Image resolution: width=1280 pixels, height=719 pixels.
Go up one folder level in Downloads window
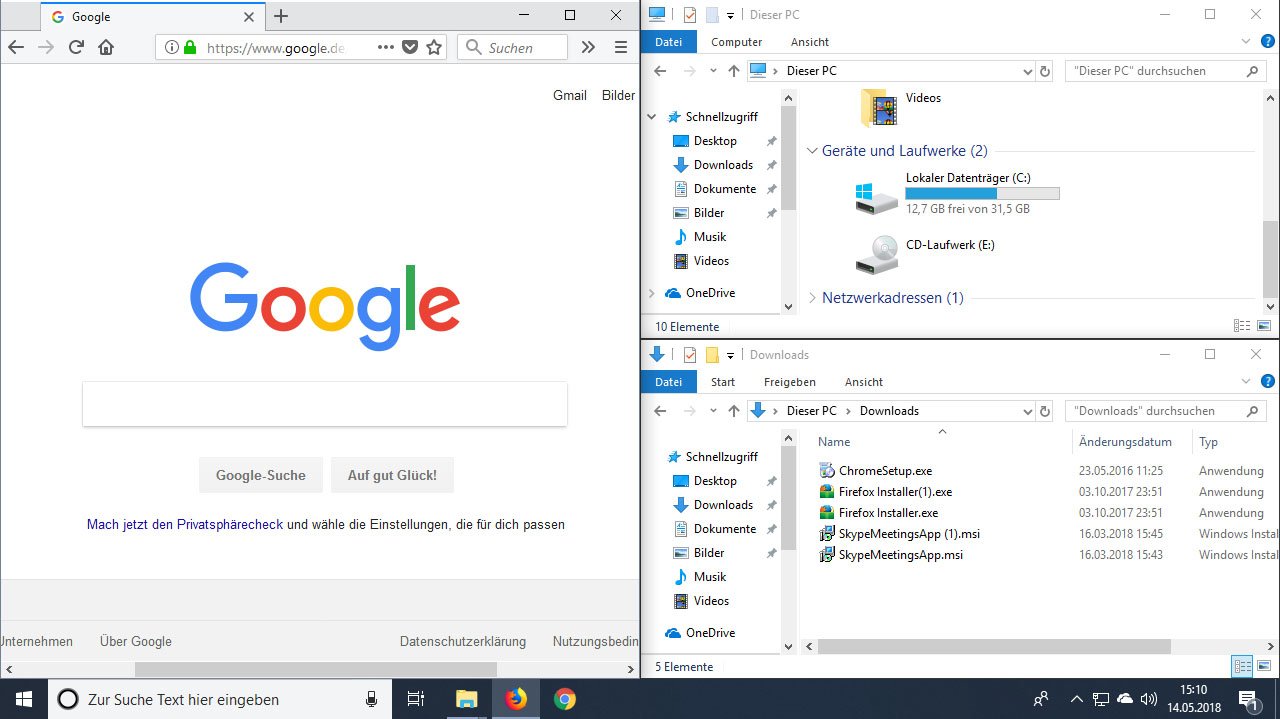coord(734,411)
